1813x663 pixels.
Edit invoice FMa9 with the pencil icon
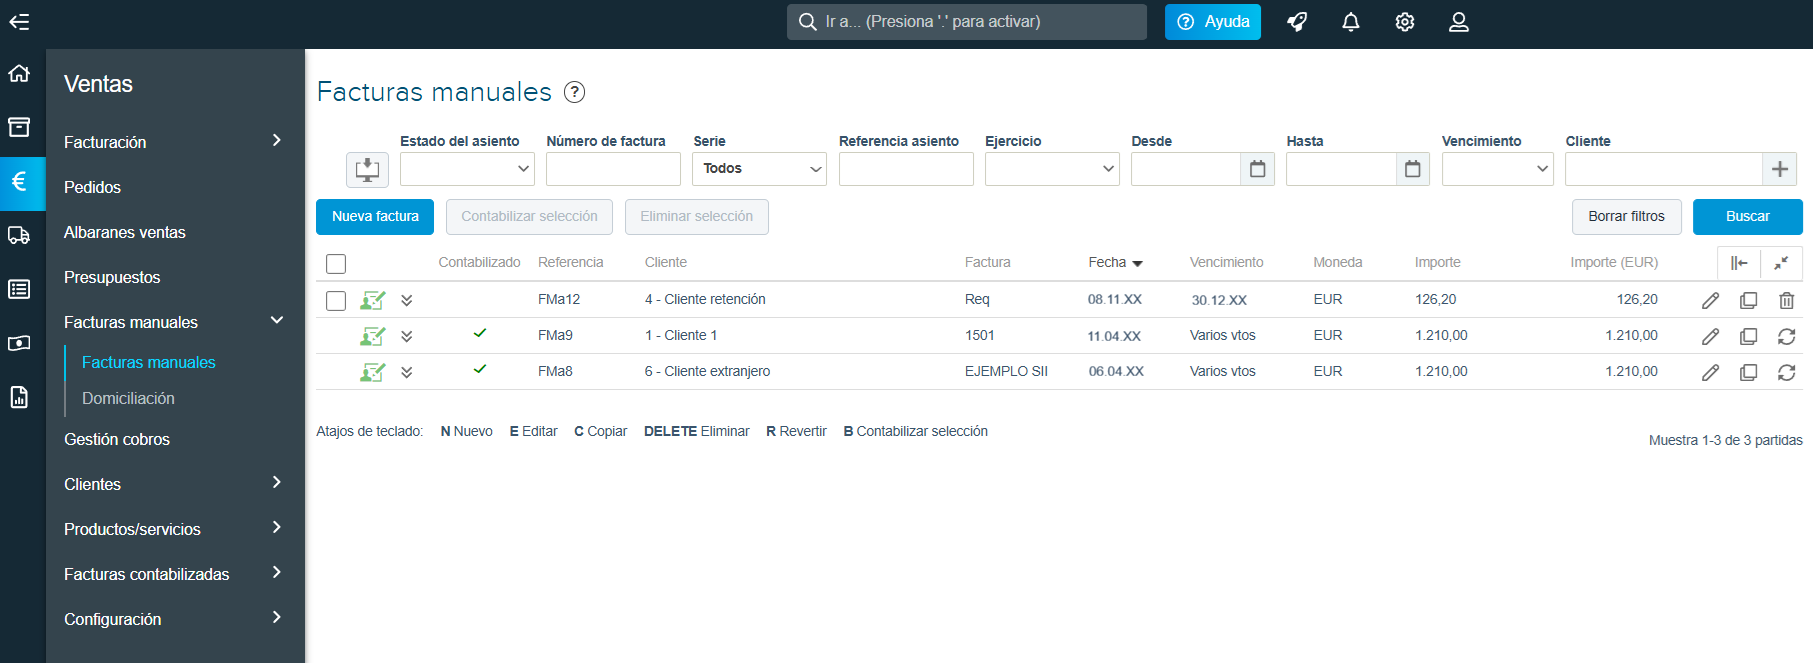pos(1711,336)
